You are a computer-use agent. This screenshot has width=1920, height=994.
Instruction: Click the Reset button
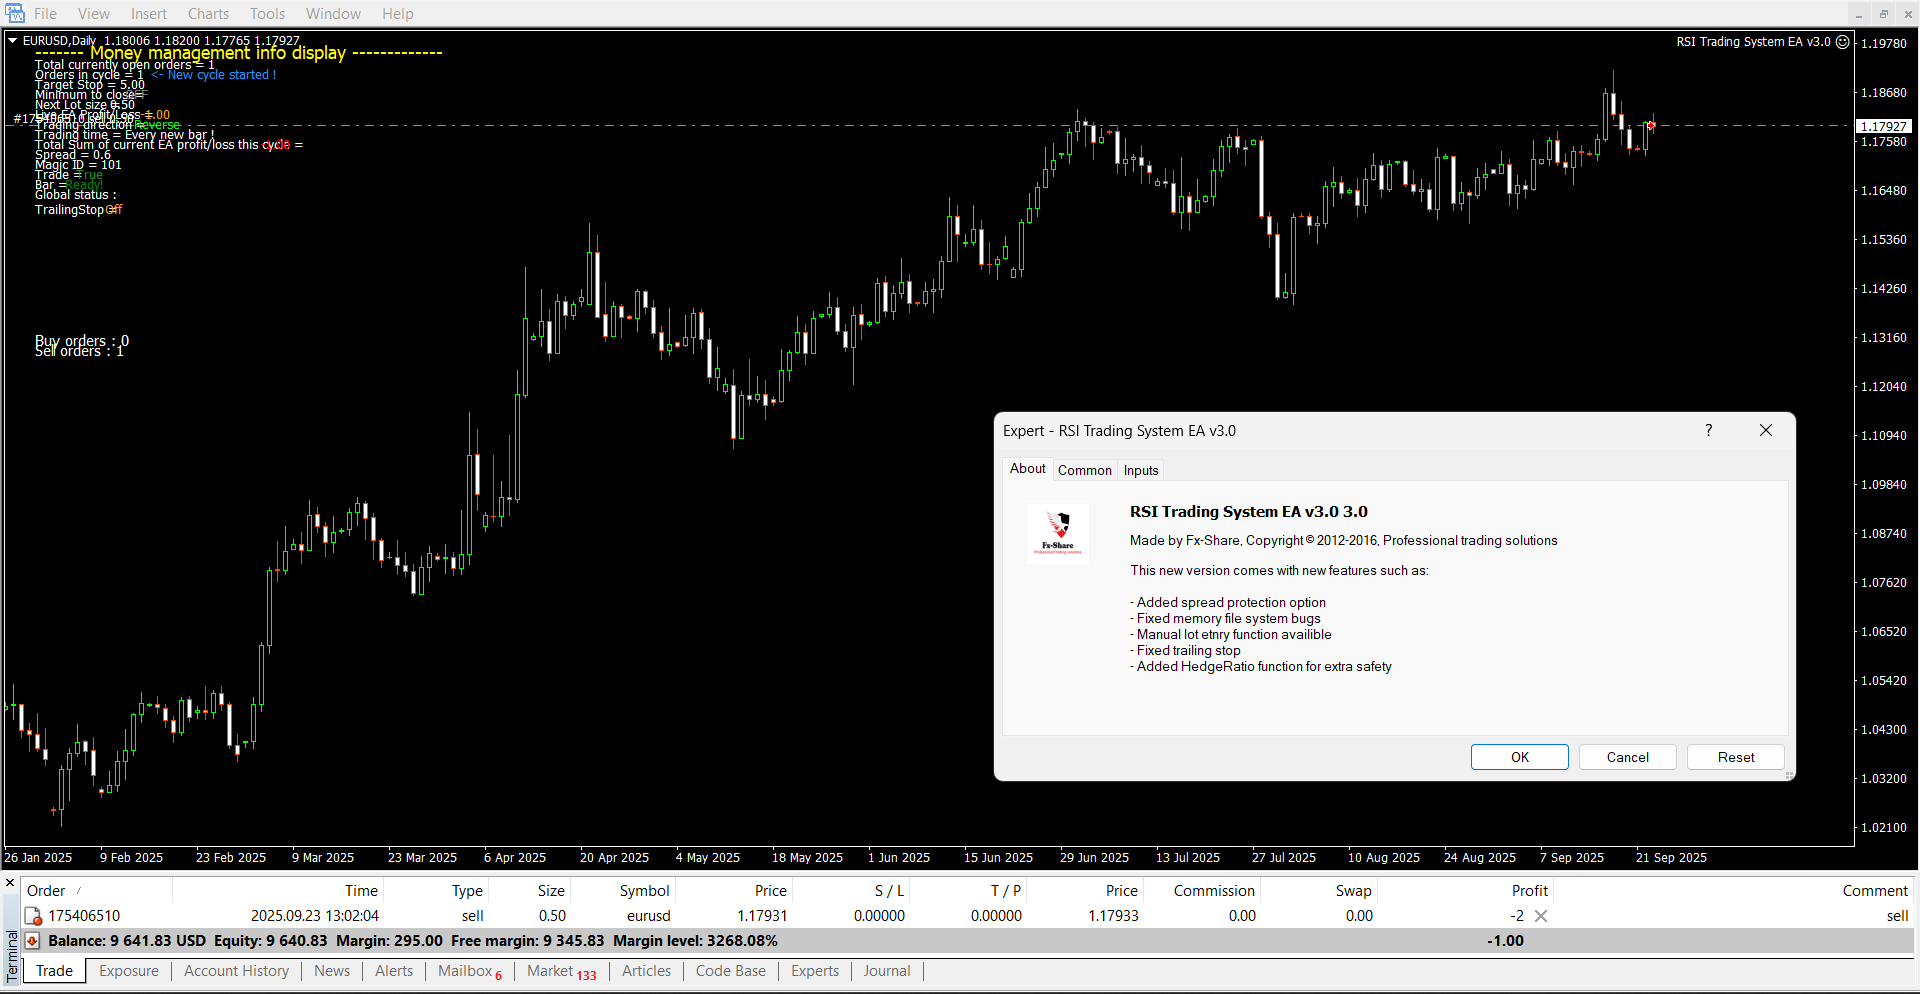[x=1735, y=757]
